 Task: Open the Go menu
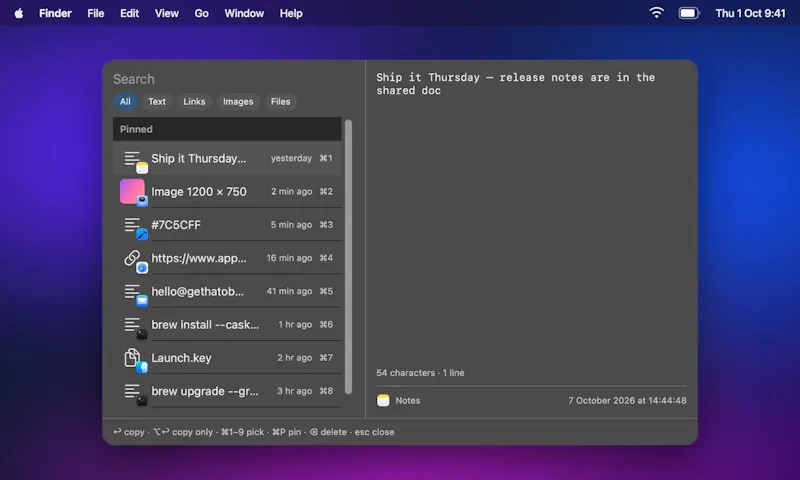(x=201, y=13)
